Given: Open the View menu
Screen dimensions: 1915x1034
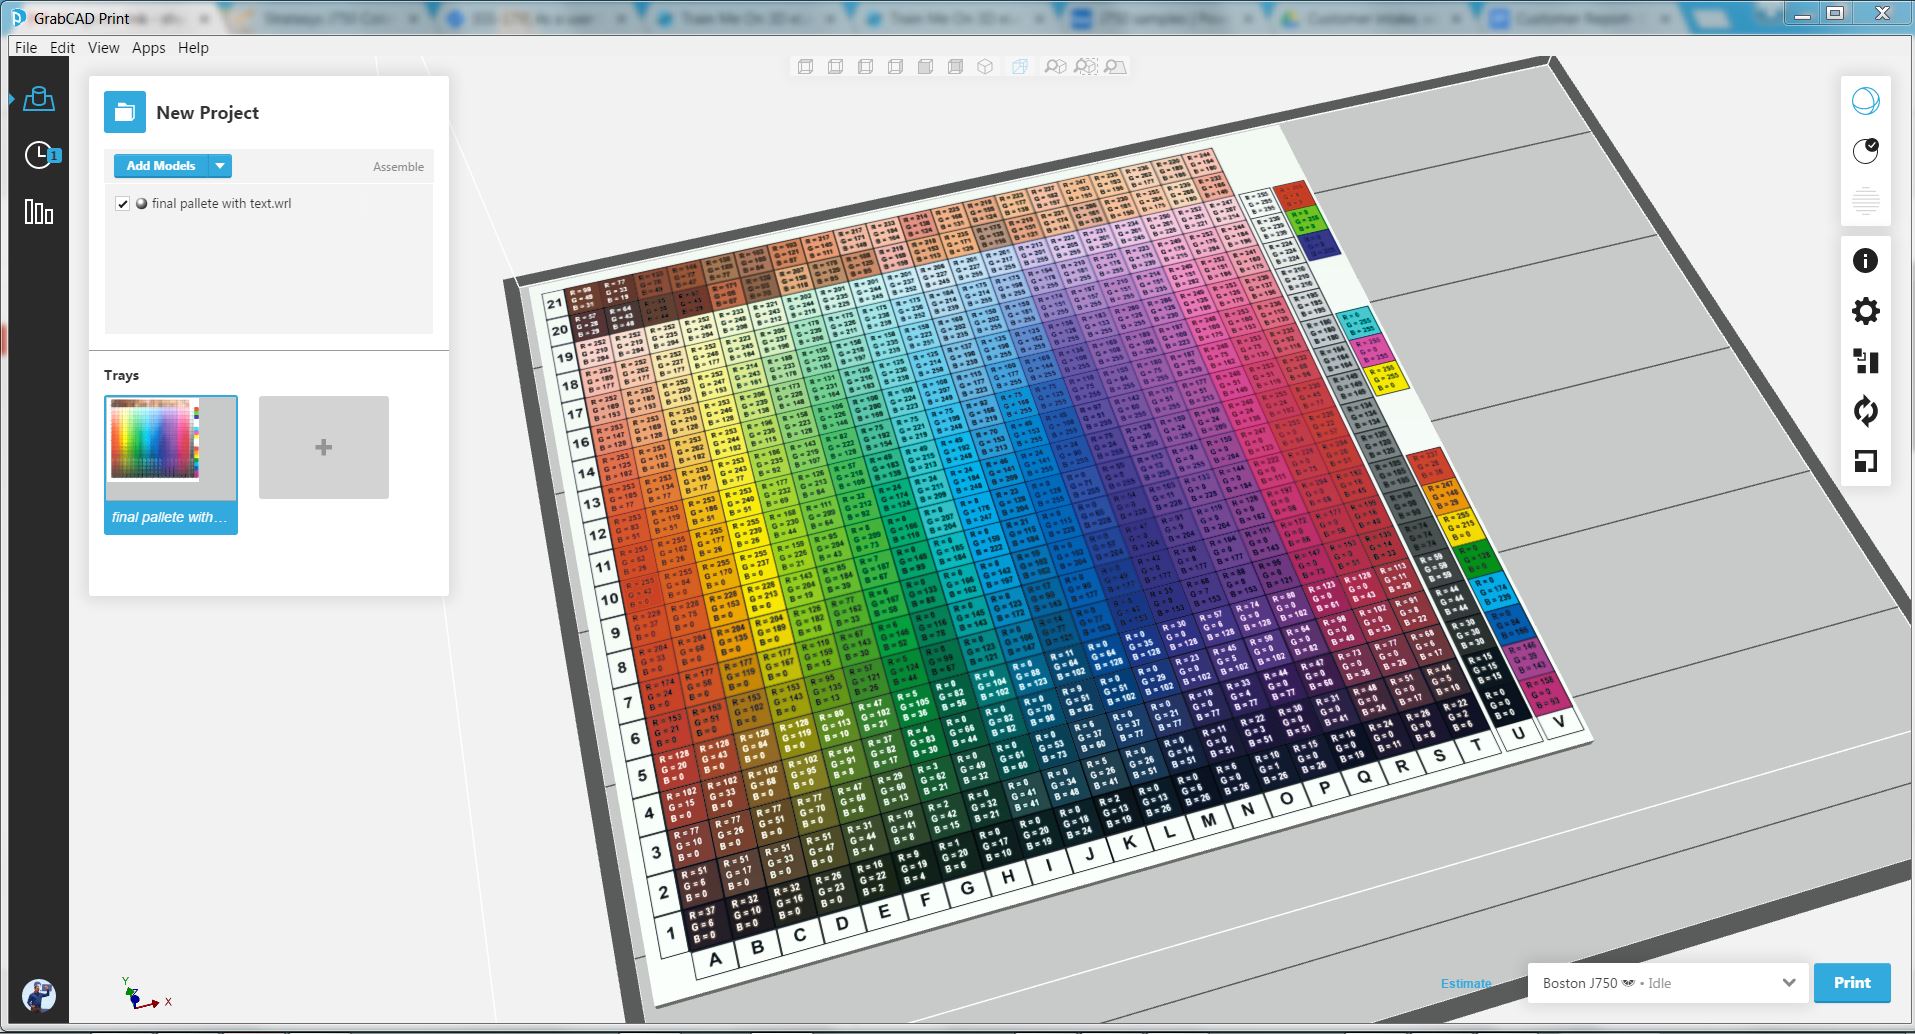Looking at the screenshot, I should (x=103, y=47).
